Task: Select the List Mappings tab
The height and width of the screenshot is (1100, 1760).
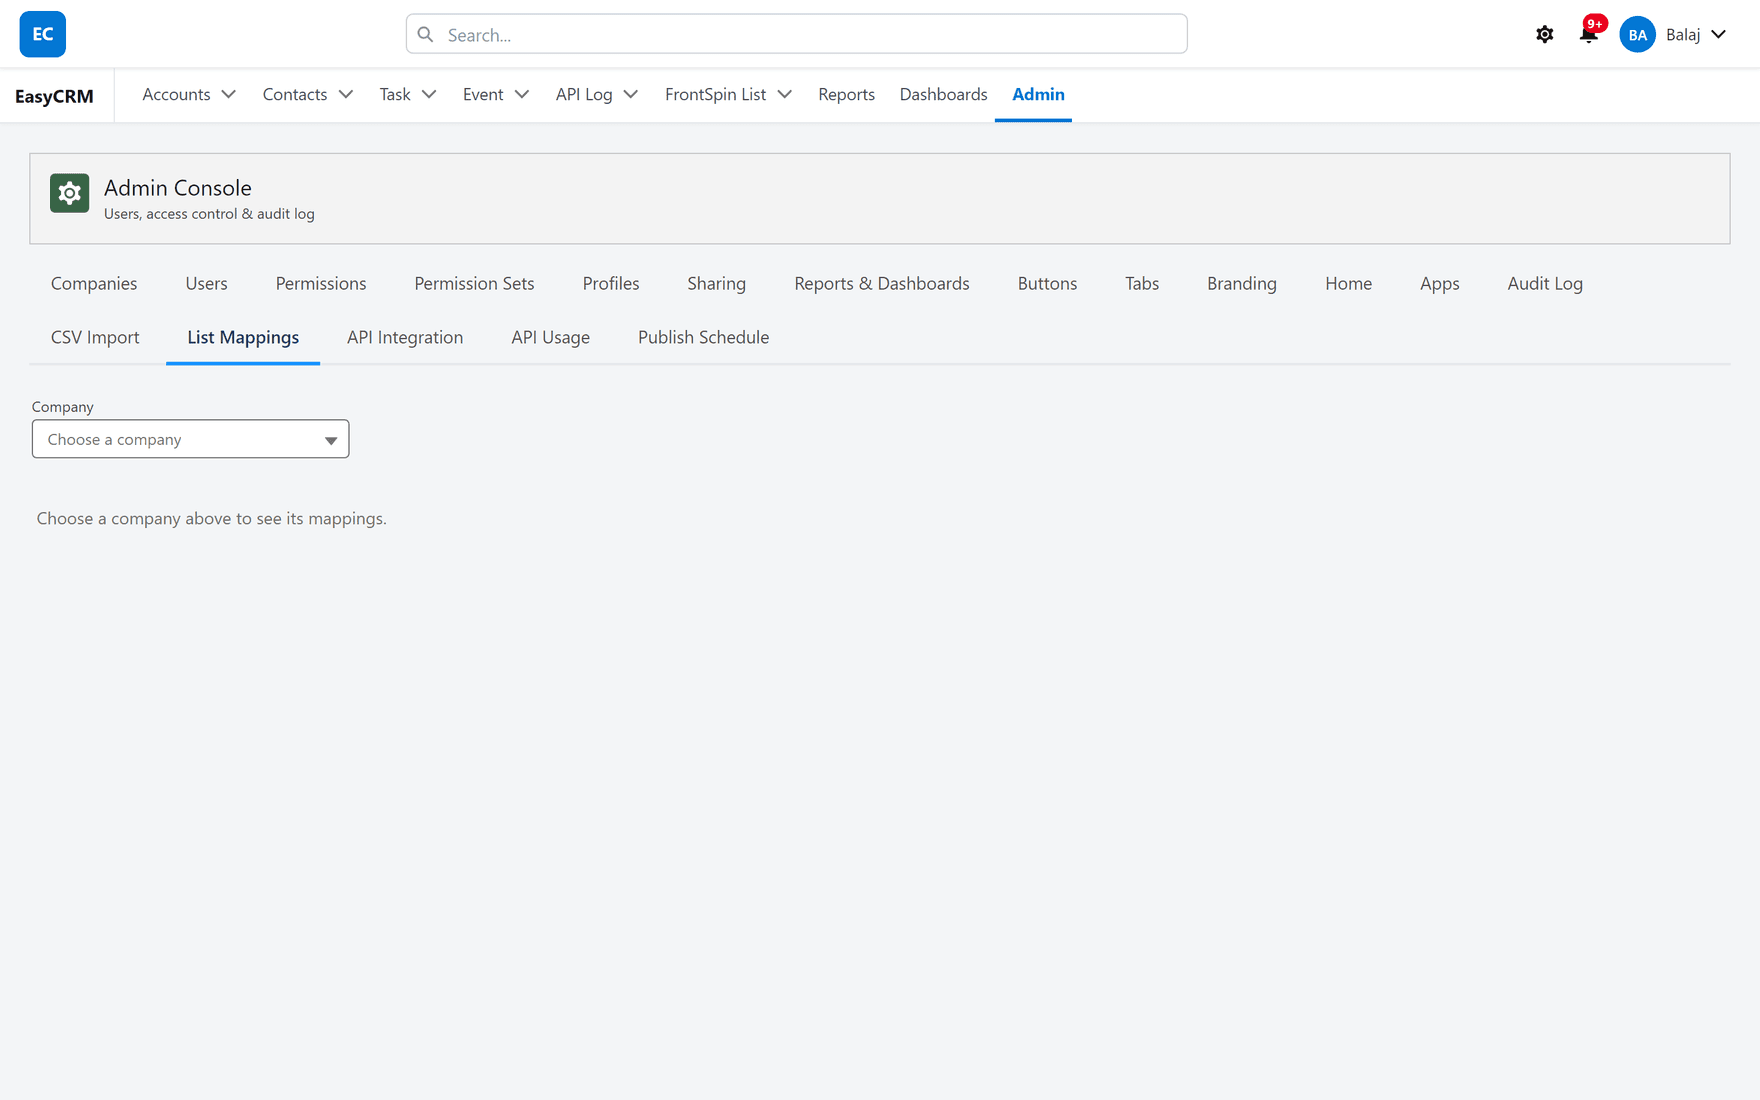Action: click(243, 337)
